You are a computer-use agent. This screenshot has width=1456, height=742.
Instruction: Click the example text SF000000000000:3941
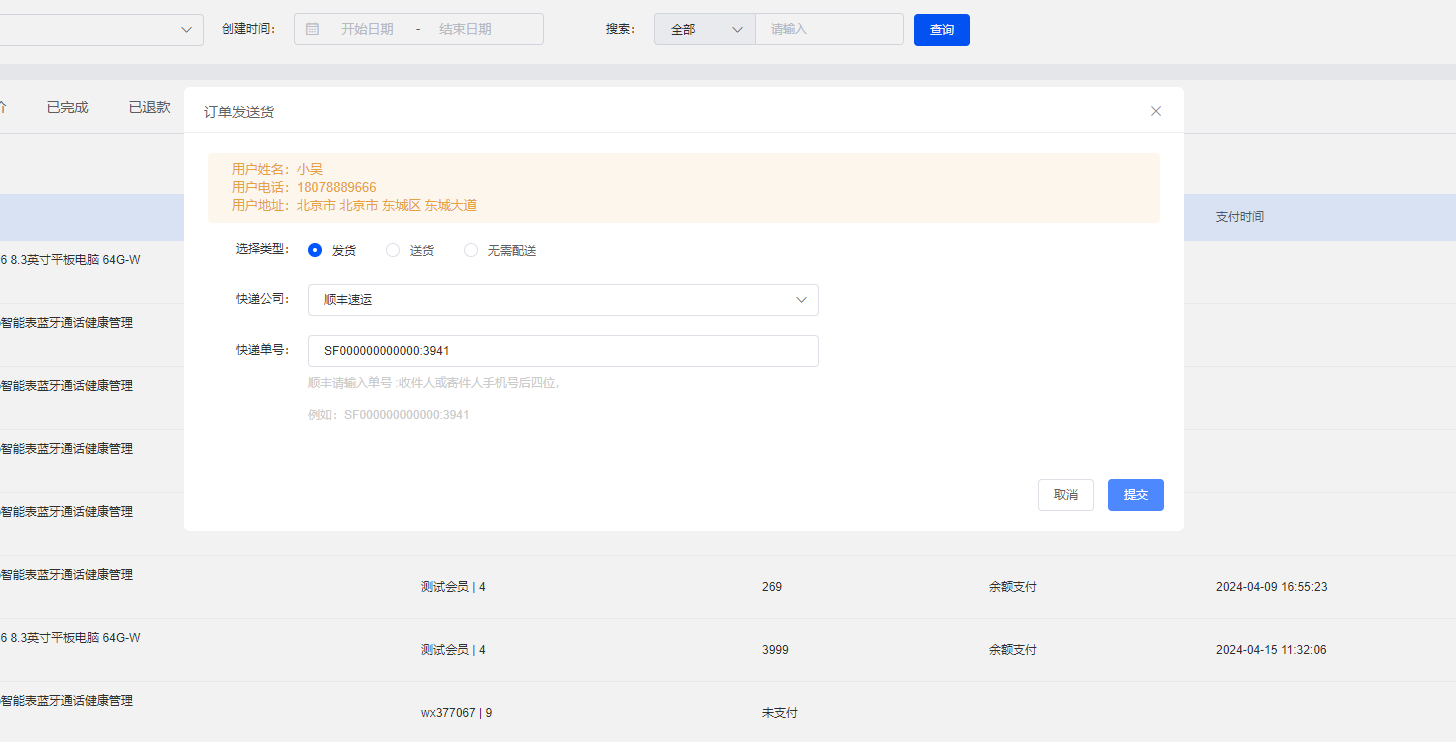click(x=406, y=415)
